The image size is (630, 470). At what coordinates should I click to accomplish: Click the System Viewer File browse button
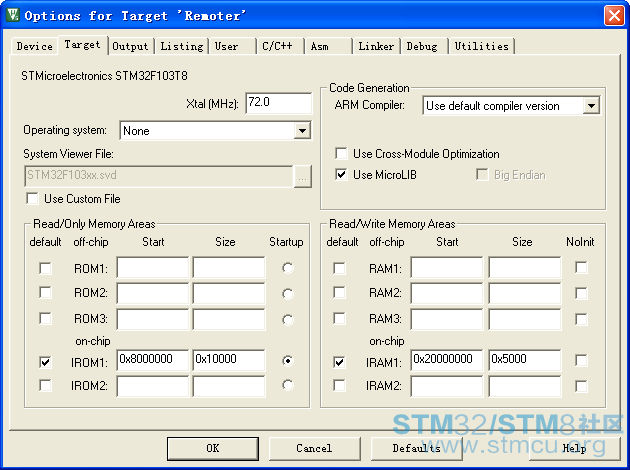(303, 176)
